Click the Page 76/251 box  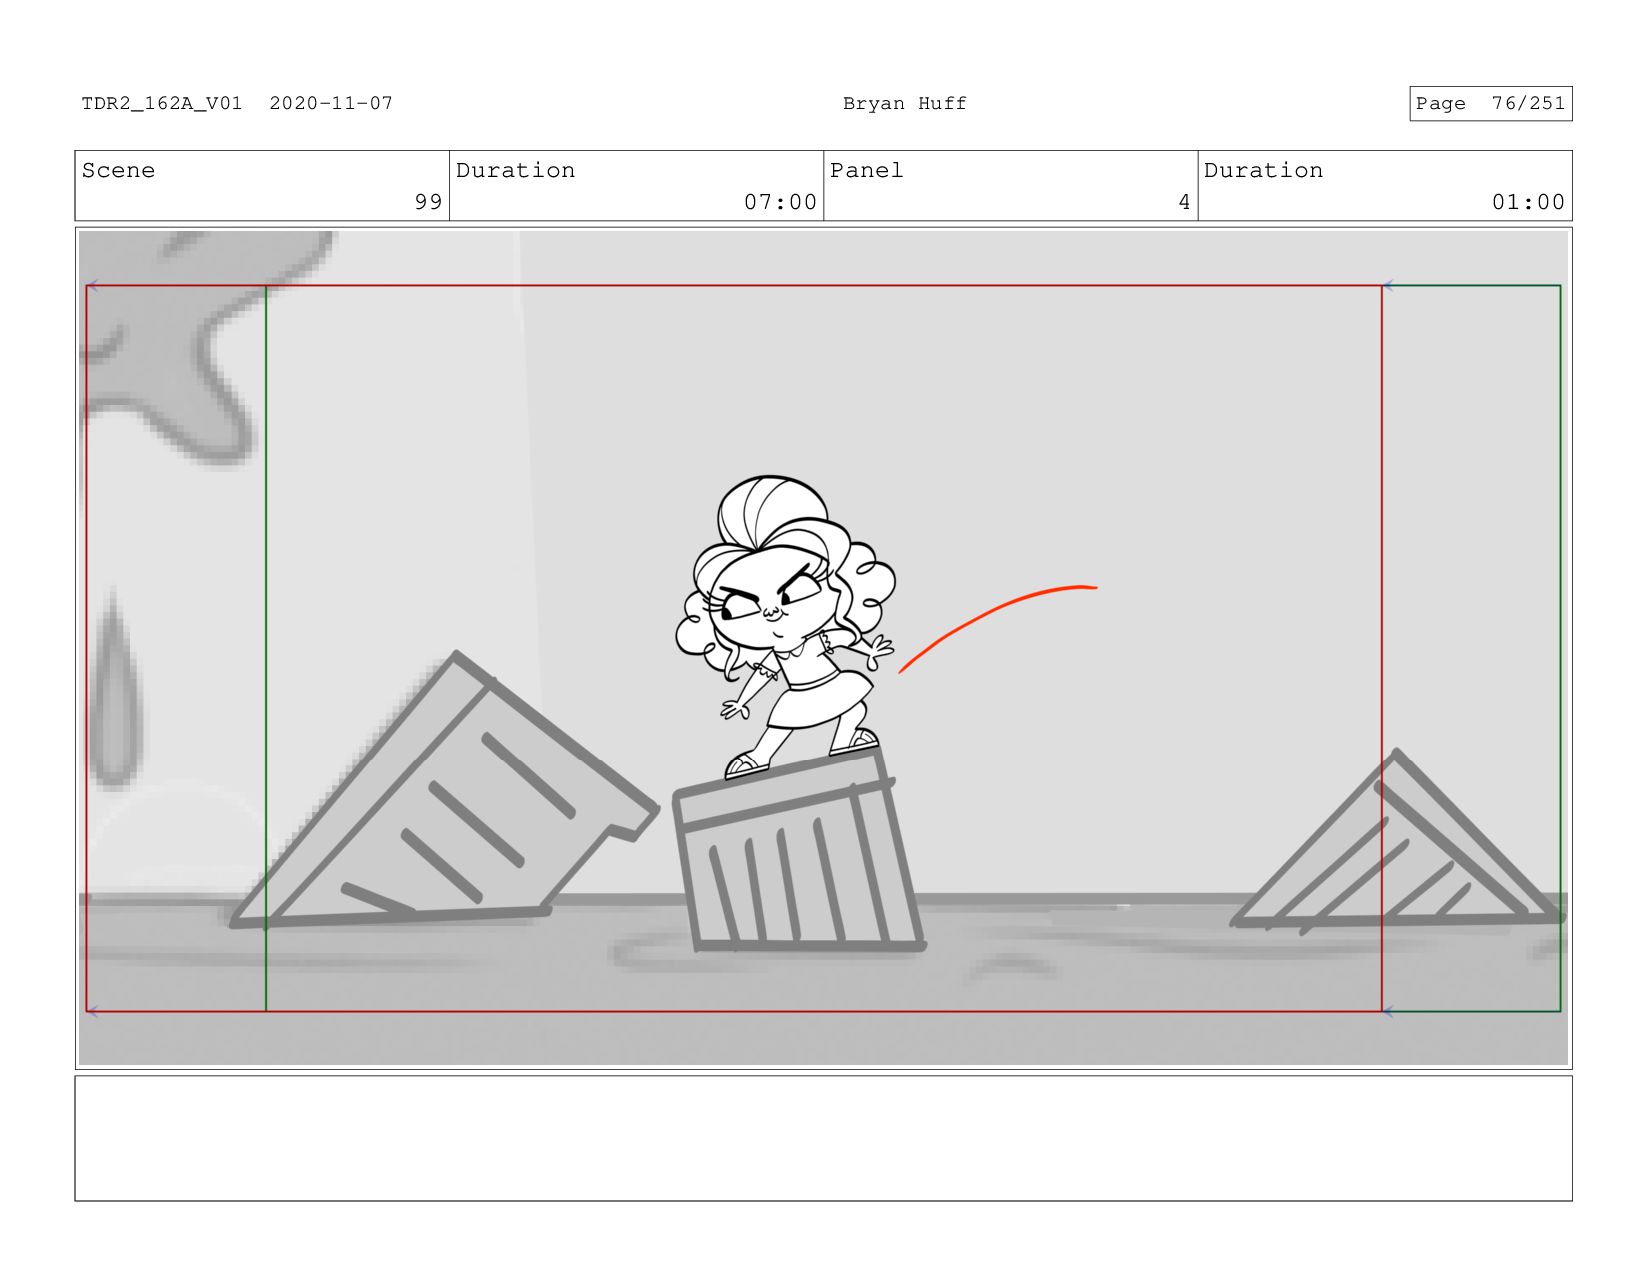pyautogui.click(x=1490, y=103)
